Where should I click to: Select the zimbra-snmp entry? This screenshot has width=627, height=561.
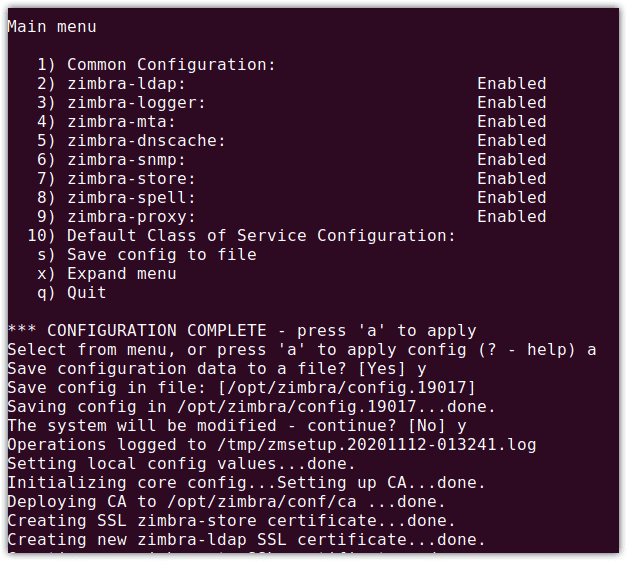pyautogui.click(x=111, y=160)
